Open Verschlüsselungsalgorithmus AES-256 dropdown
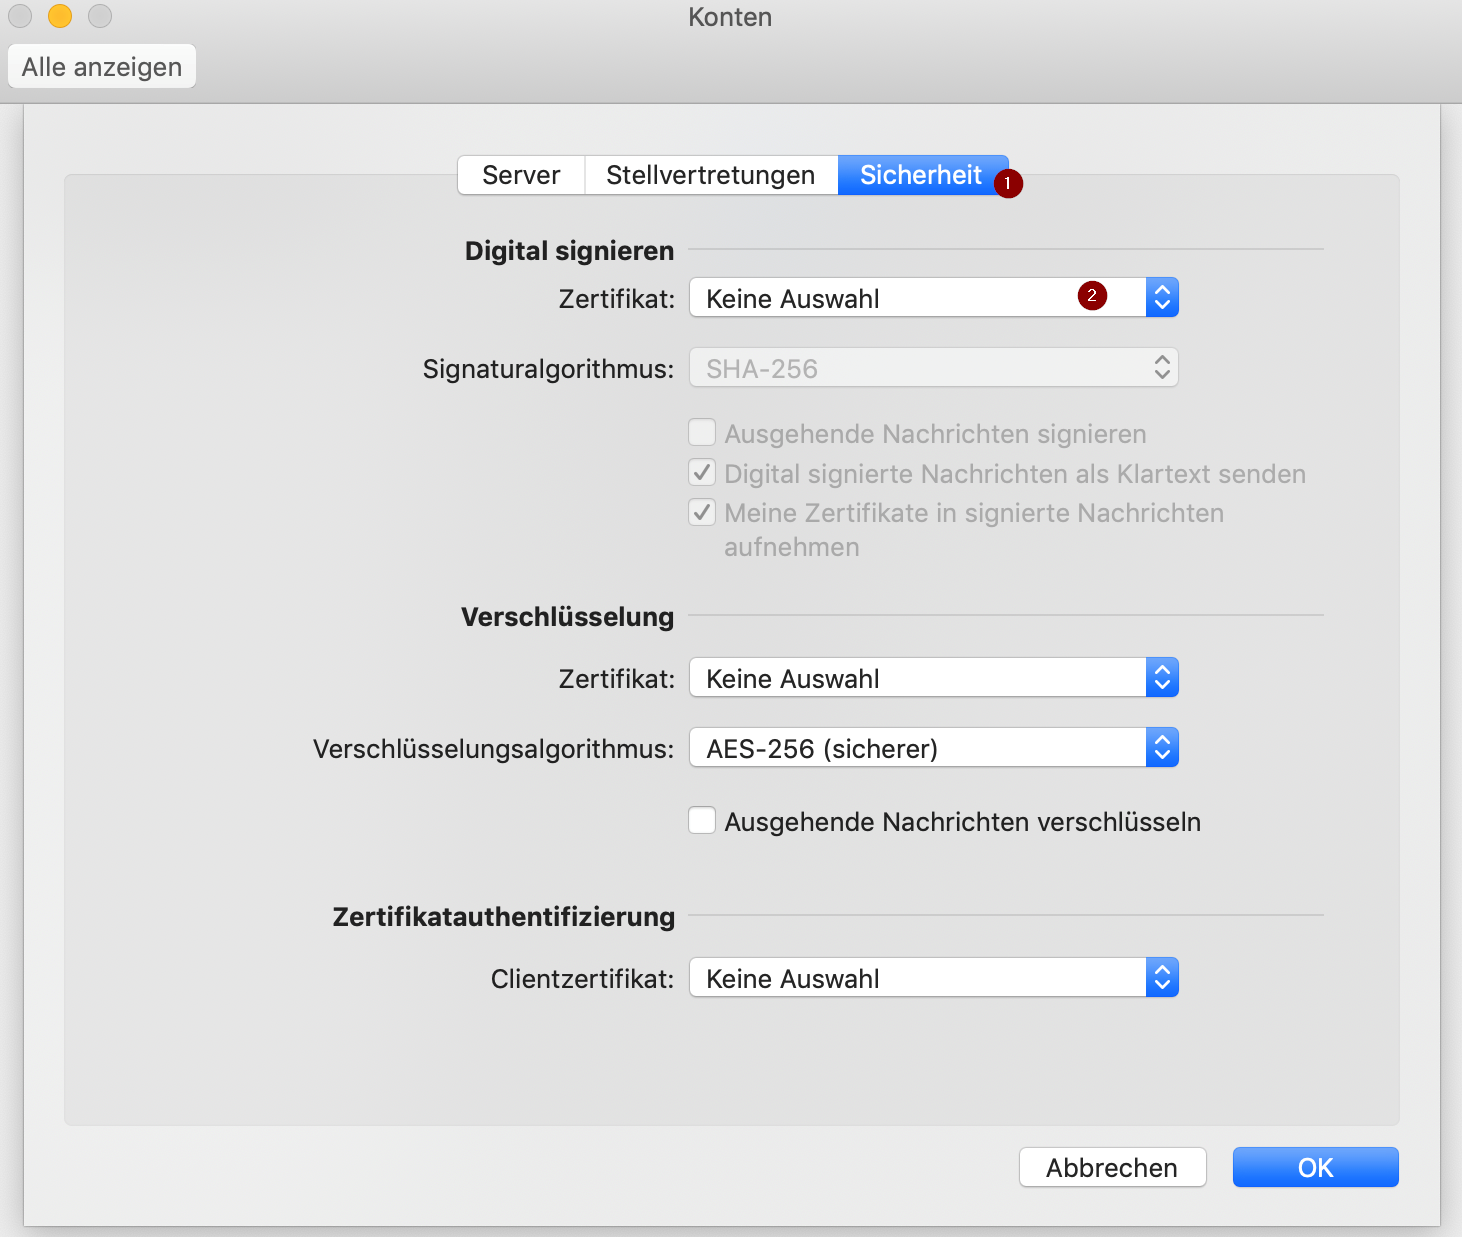Viewport: 1462px width, 1237px height. (x=934, y=748)
